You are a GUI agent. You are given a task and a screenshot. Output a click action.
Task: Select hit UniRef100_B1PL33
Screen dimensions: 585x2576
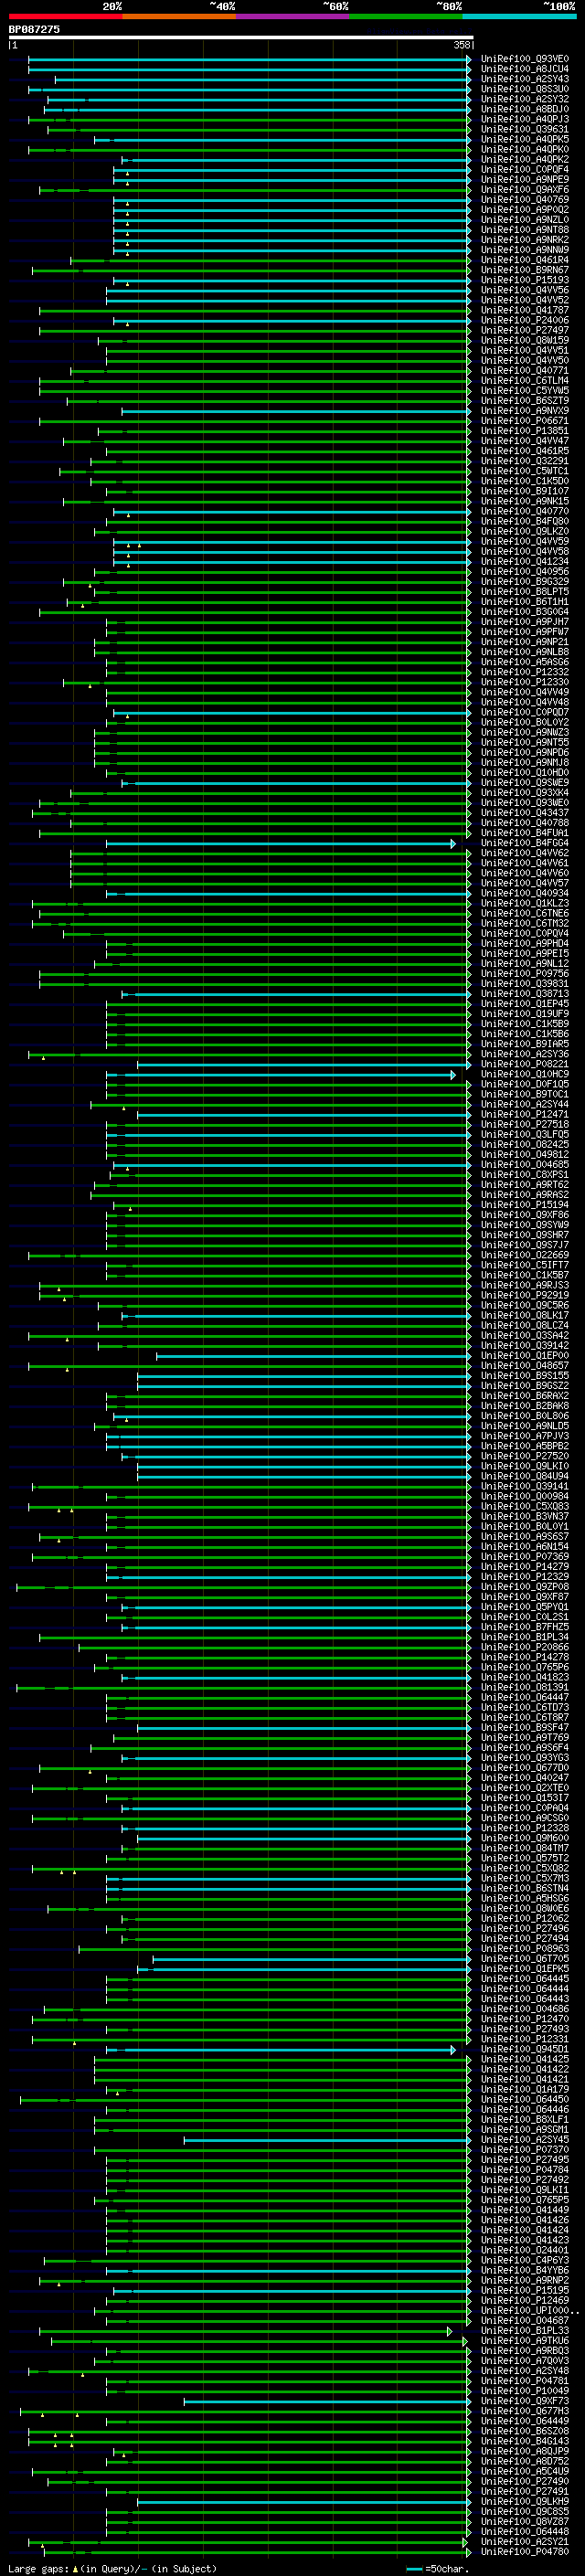525,2331
